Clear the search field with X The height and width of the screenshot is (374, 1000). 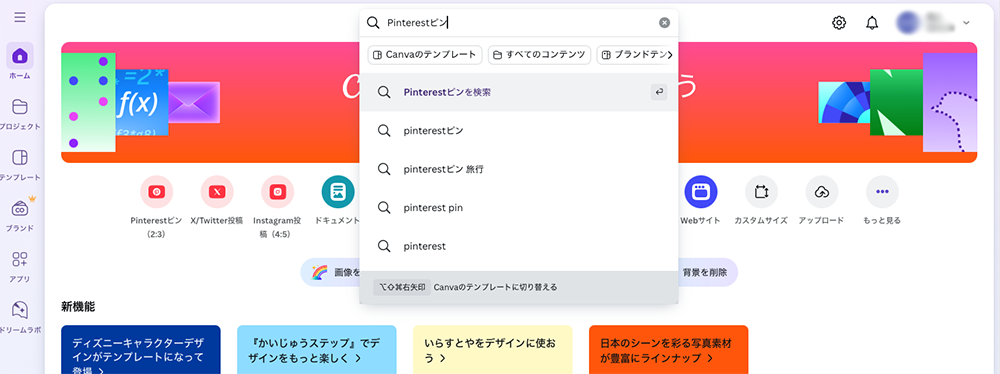665,23
